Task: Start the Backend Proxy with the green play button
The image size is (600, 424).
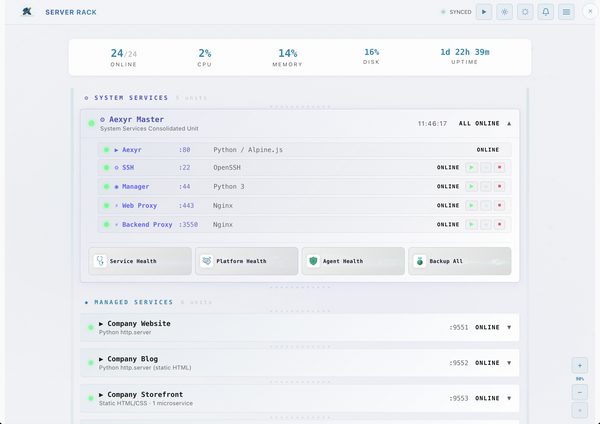Action: [471, 225]
